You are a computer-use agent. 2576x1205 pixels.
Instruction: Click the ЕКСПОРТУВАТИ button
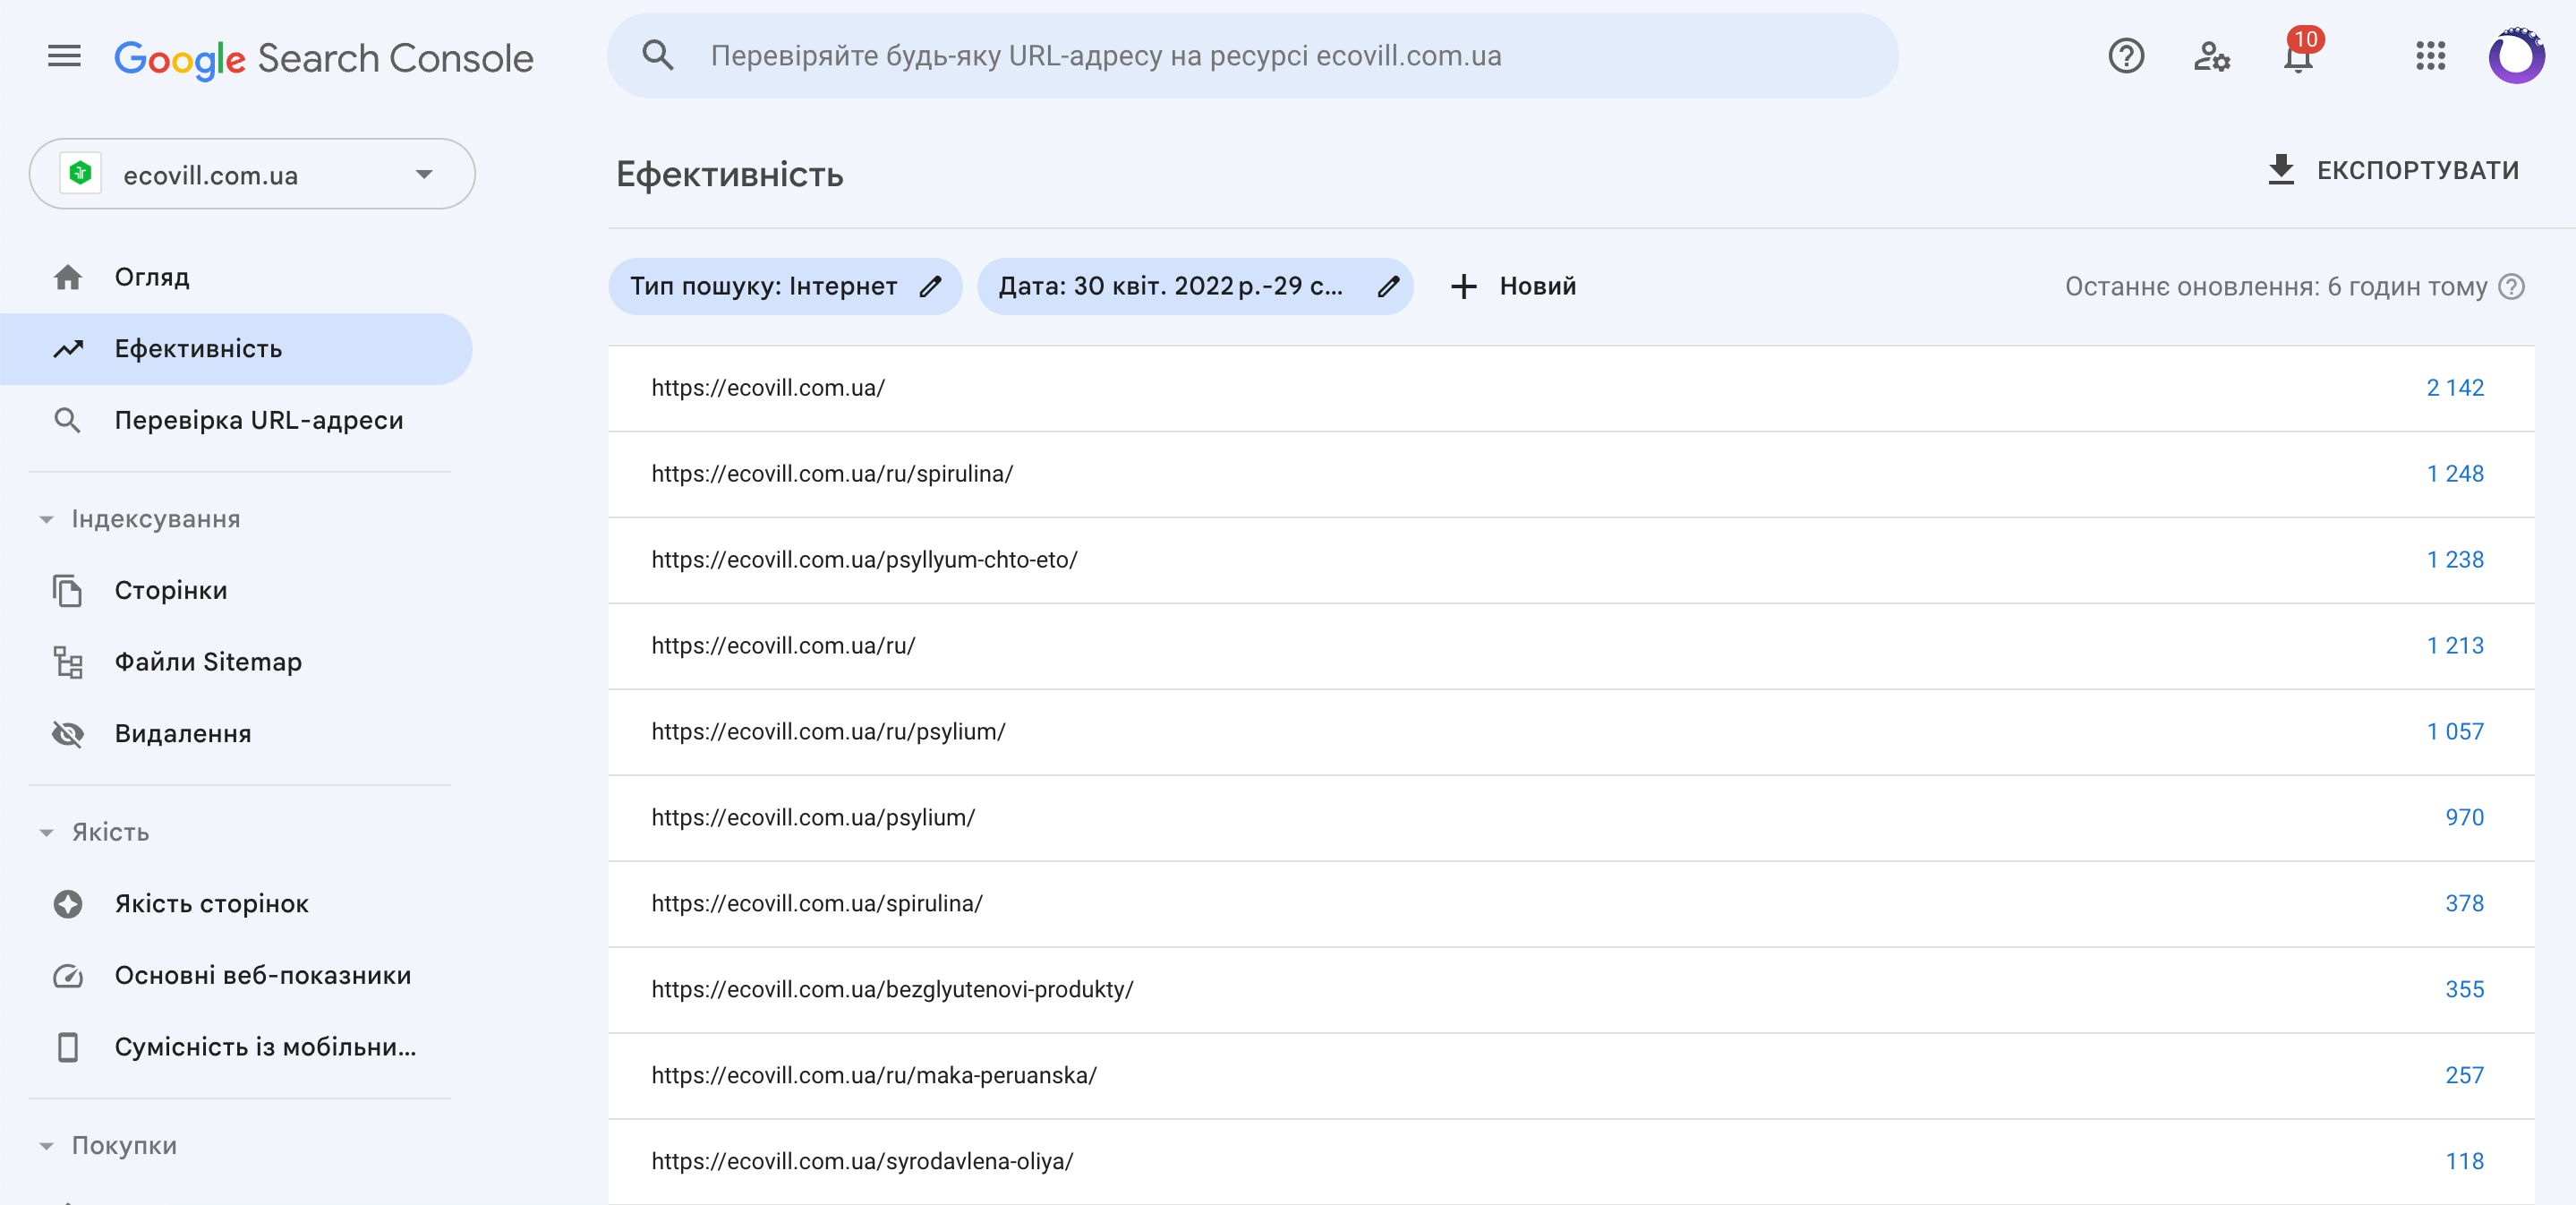[x=2392, y=171]
